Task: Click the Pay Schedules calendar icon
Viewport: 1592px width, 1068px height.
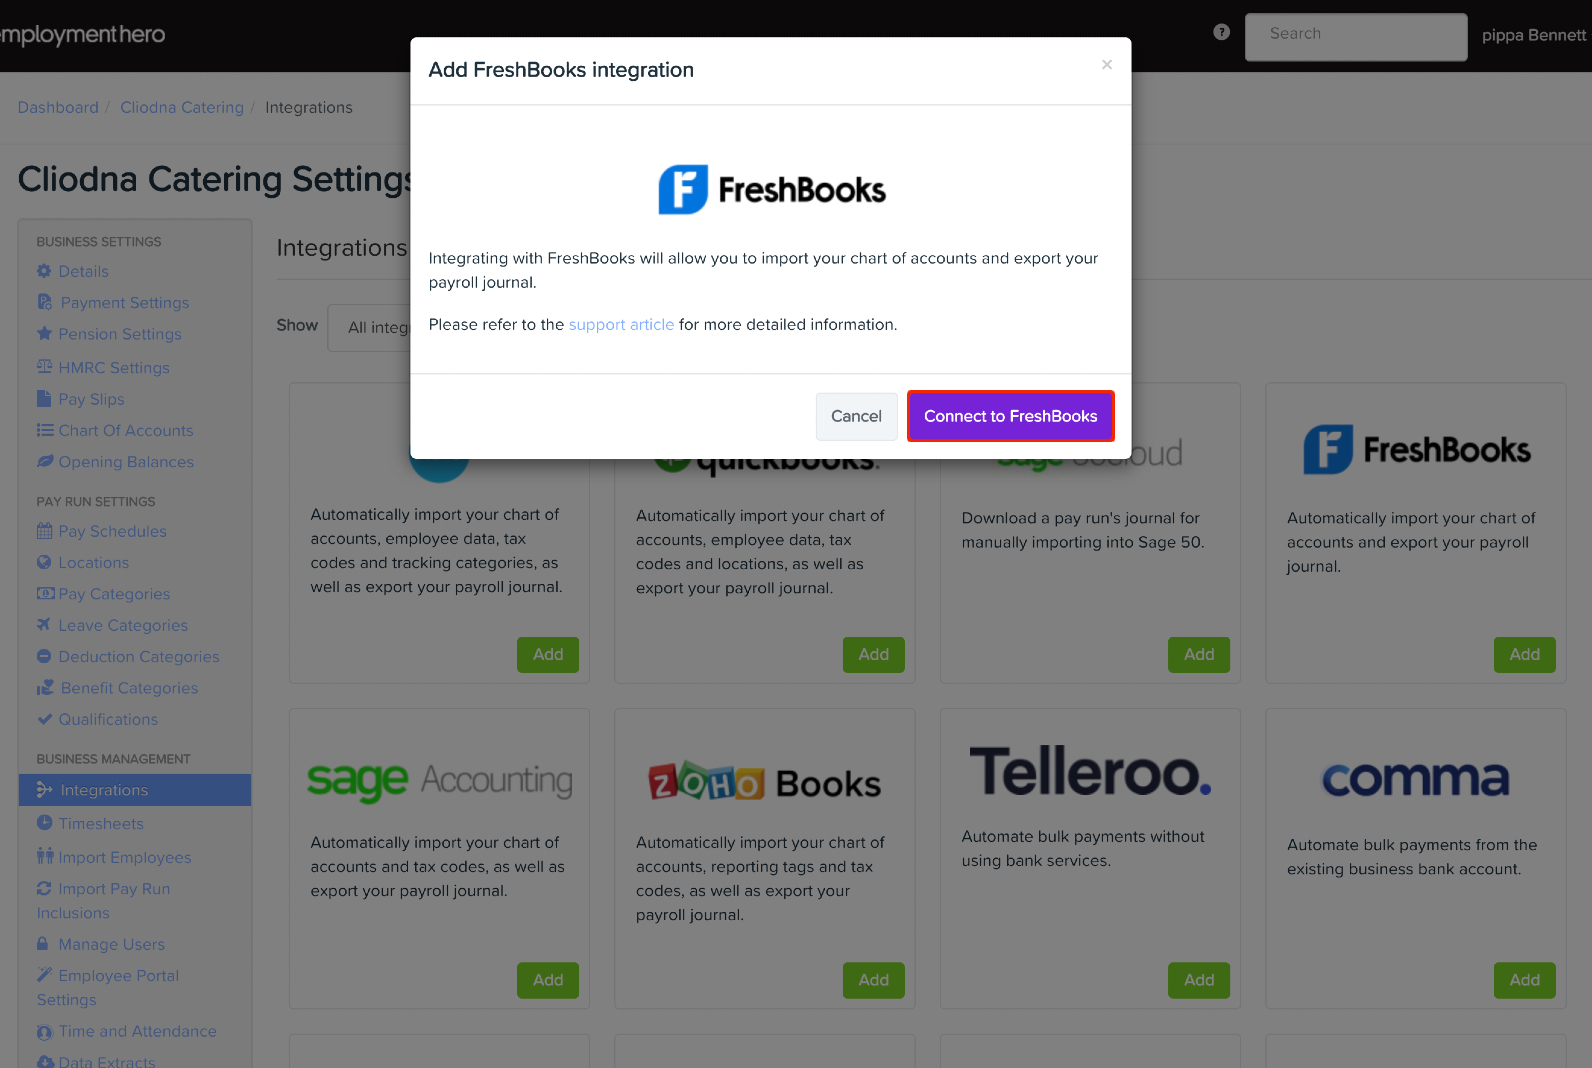Action: click(x=44, y=531)
